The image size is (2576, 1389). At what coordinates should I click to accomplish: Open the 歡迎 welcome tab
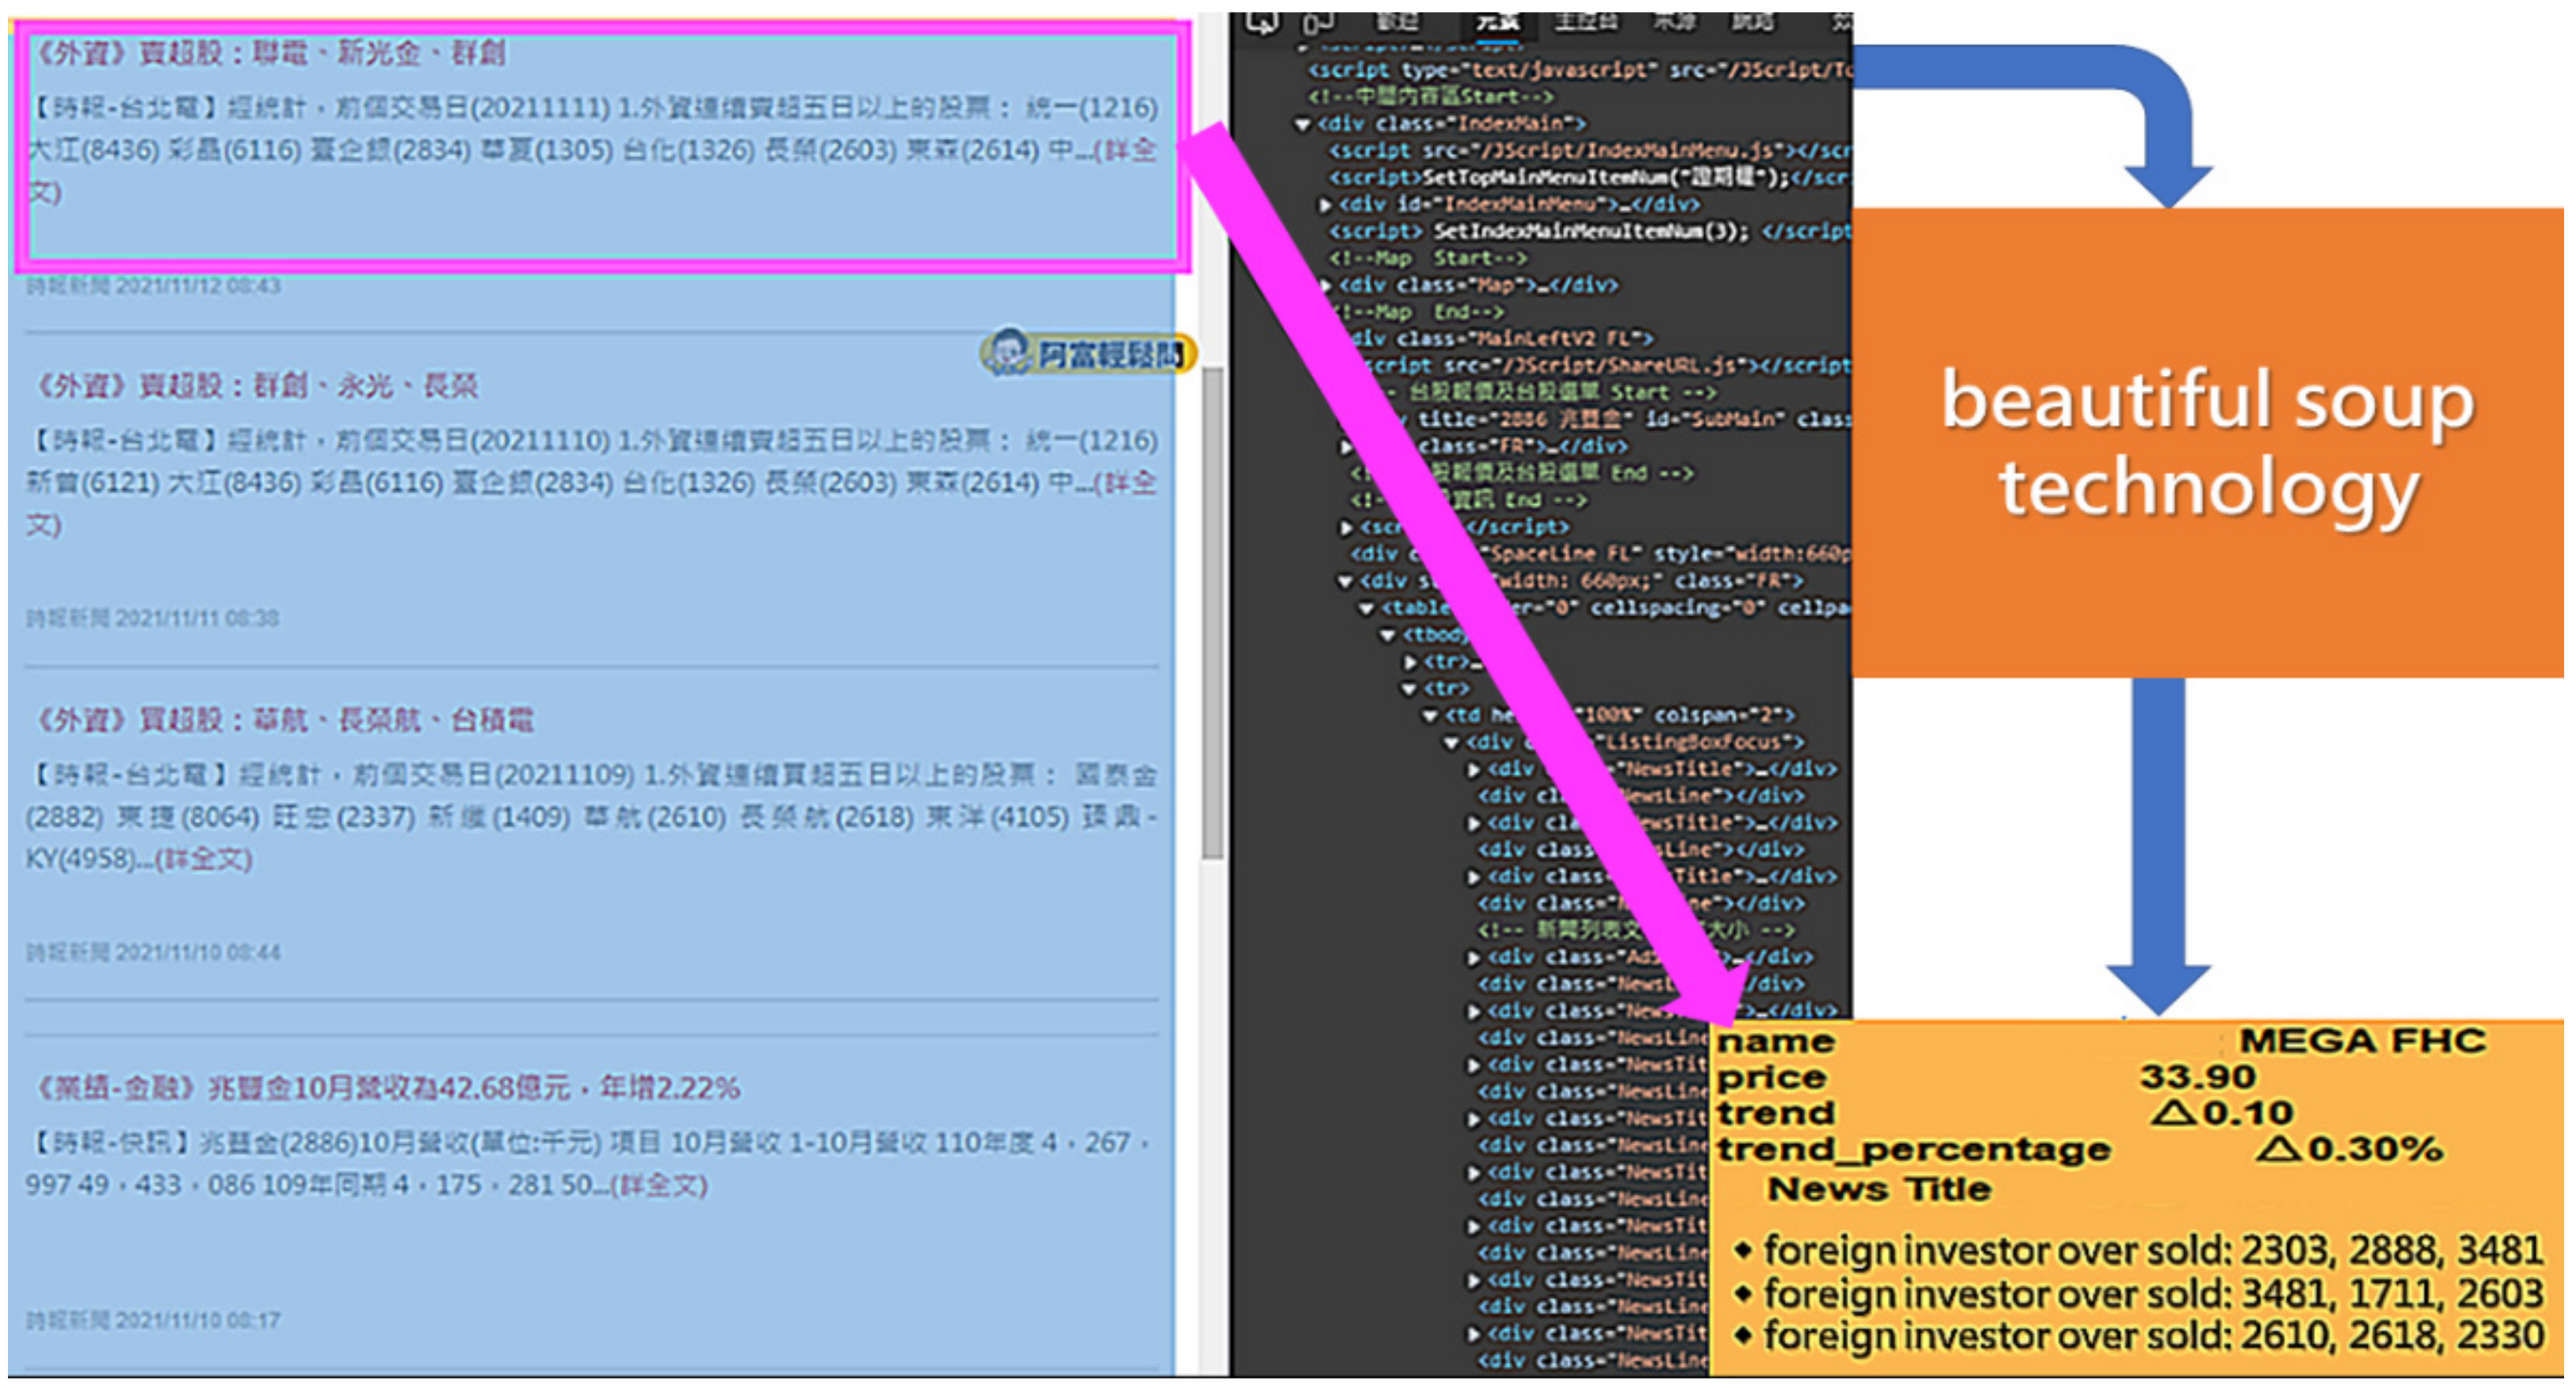tap(1398, 21)
